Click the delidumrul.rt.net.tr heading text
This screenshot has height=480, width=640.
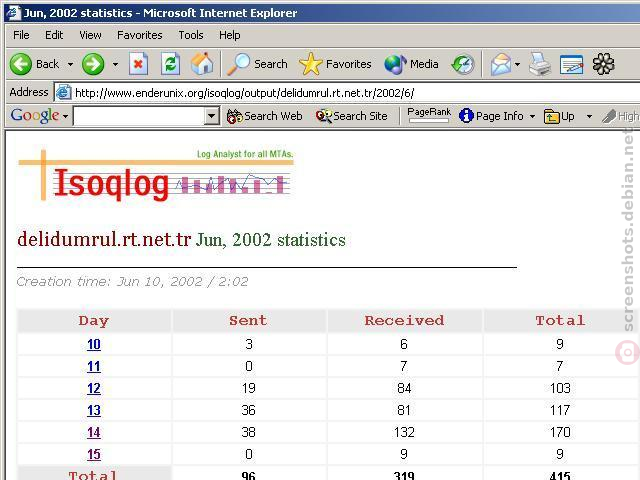[104, 239]
